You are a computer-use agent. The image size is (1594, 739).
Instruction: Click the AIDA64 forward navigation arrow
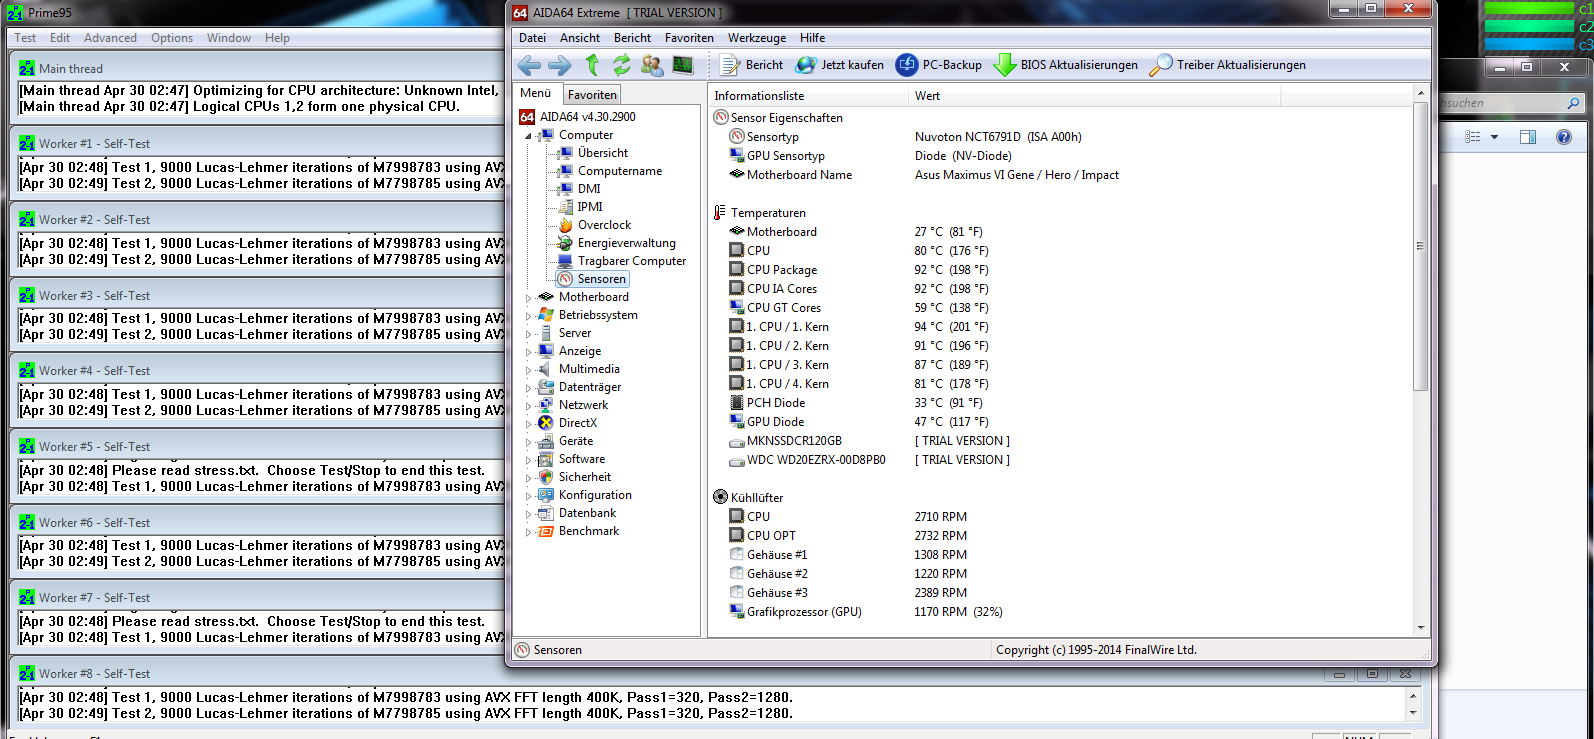560,65
